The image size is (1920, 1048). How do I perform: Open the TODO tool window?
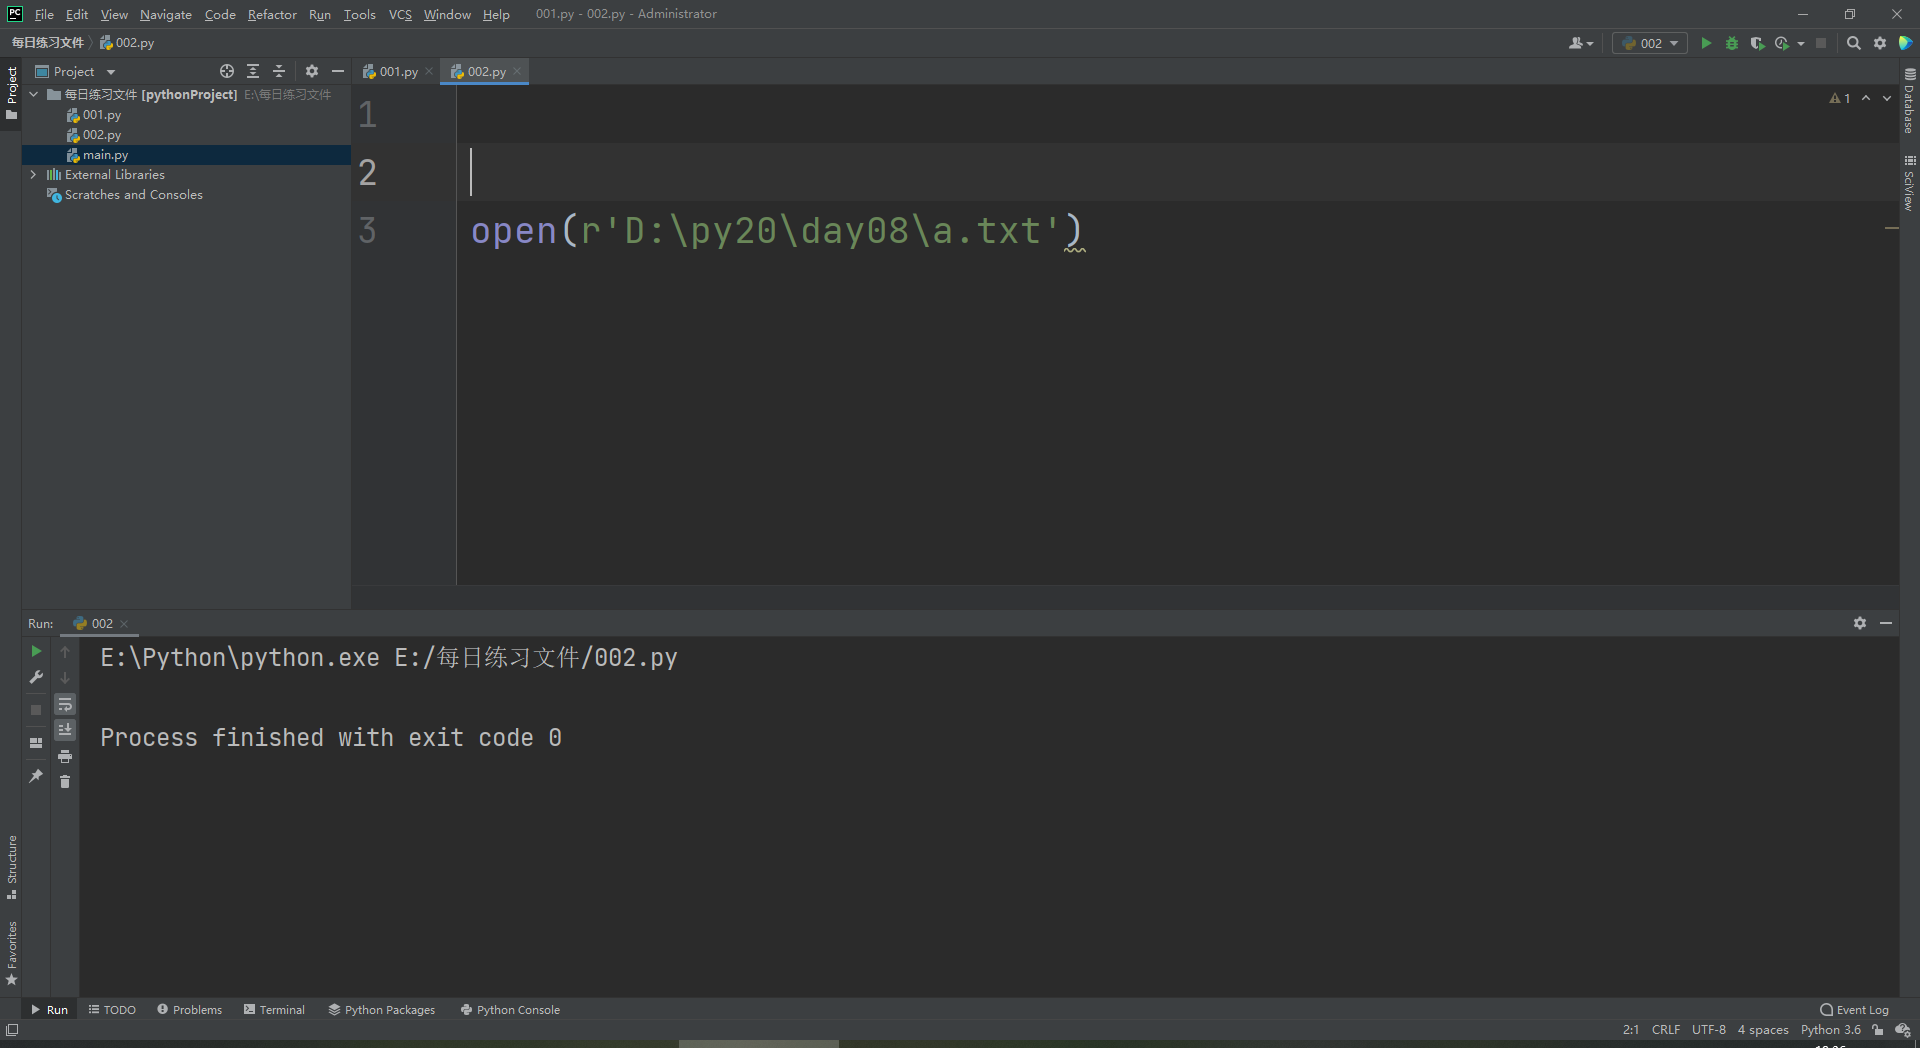(x=112, y=1010)
